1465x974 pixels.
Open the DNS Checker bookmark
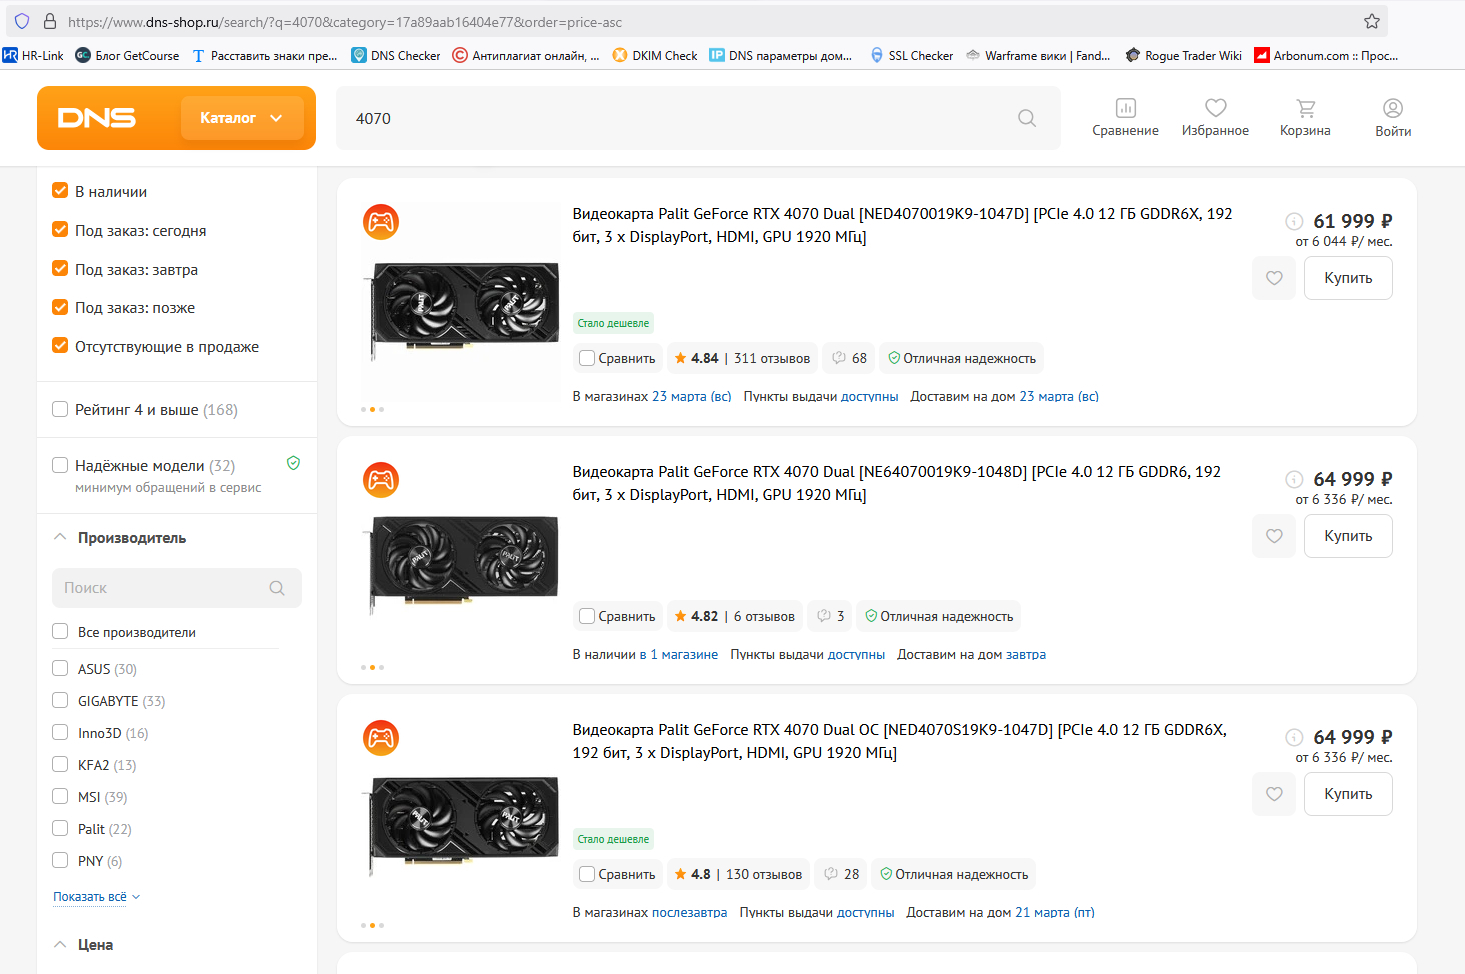tap(396, 56)
